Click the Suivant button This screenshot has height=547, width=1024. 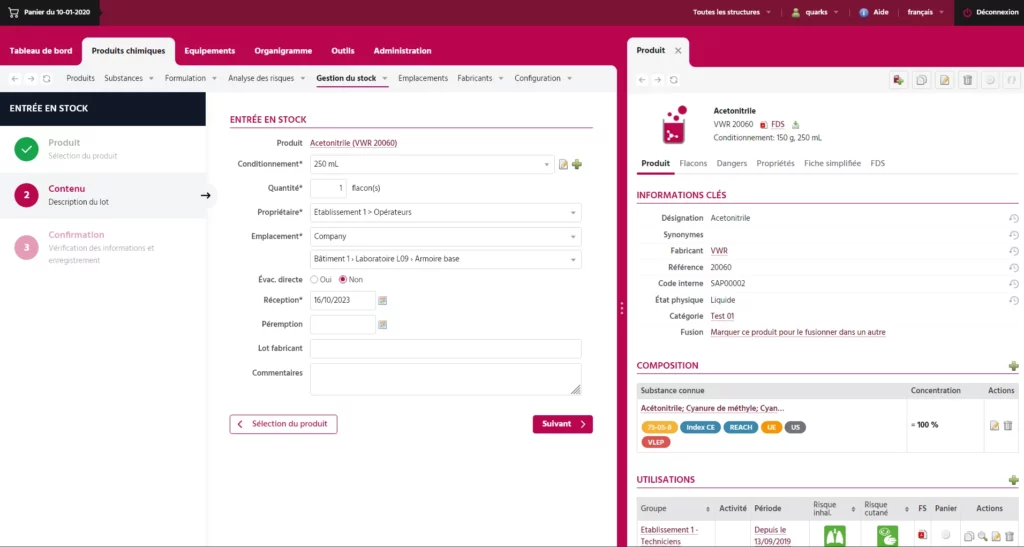562,424
